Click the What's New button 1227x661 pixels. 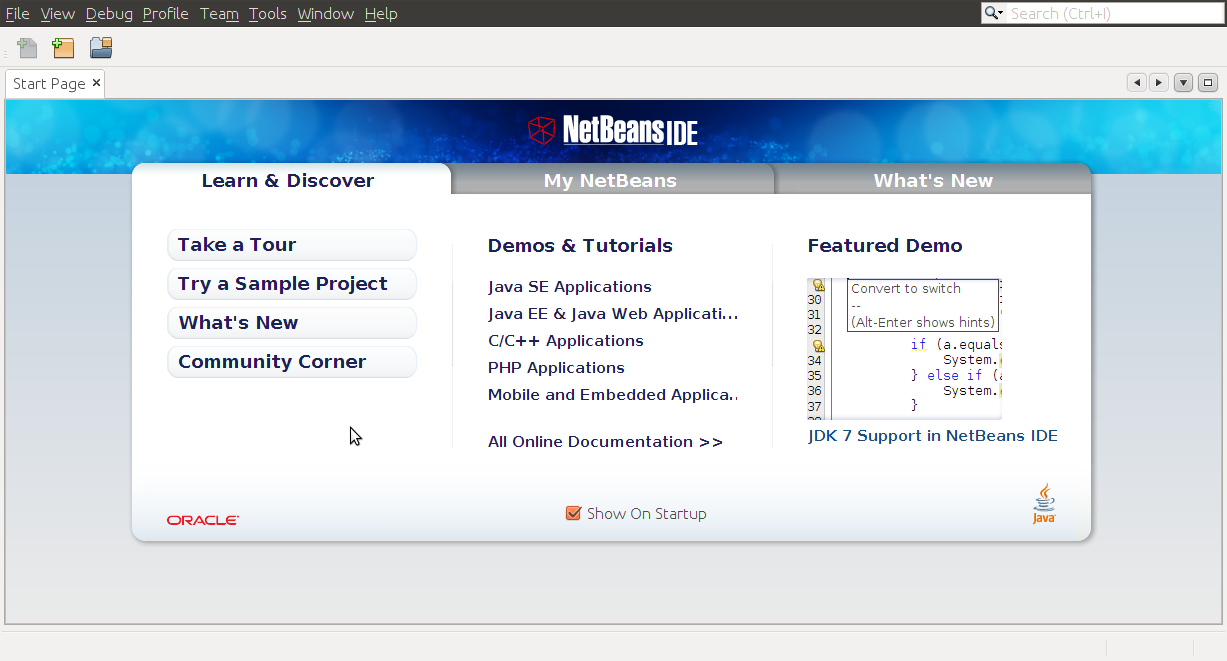pyautogui.click(x=292, y=323)
